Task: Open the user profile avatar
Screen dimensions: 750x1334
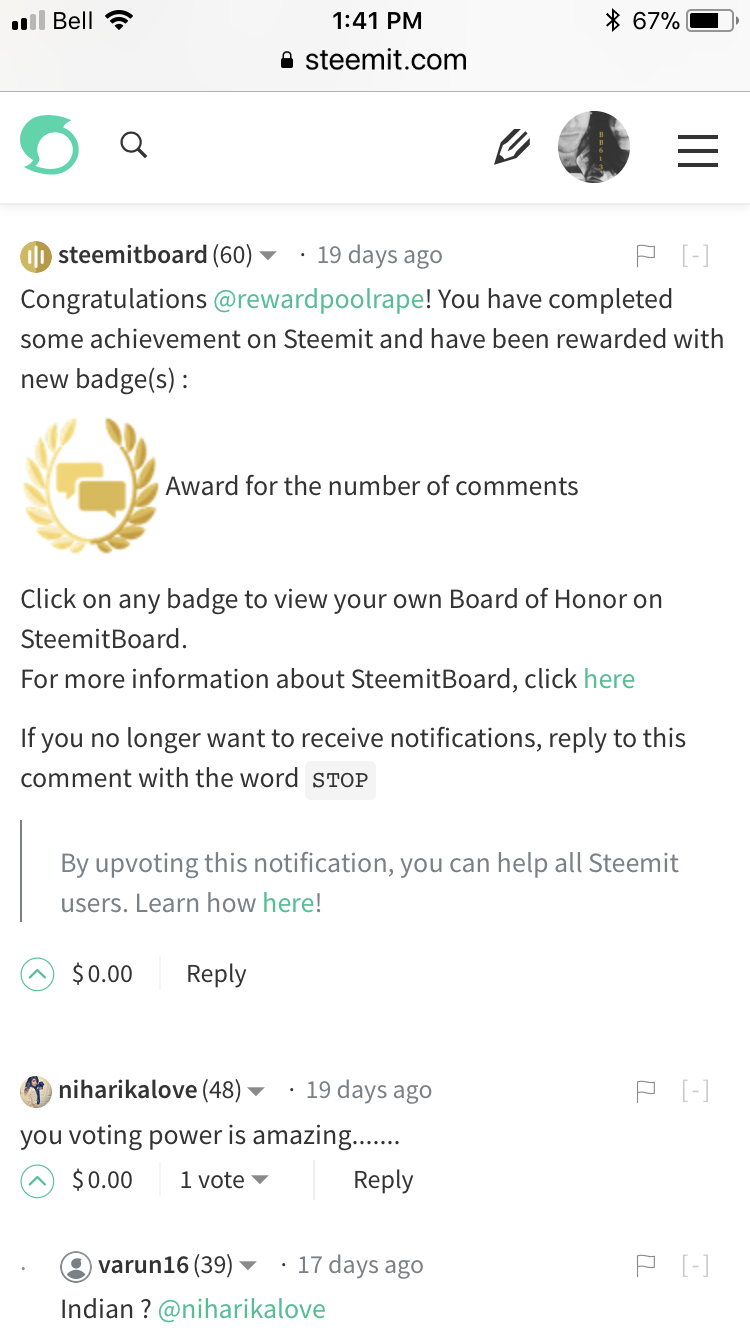Action: point(594,147)
